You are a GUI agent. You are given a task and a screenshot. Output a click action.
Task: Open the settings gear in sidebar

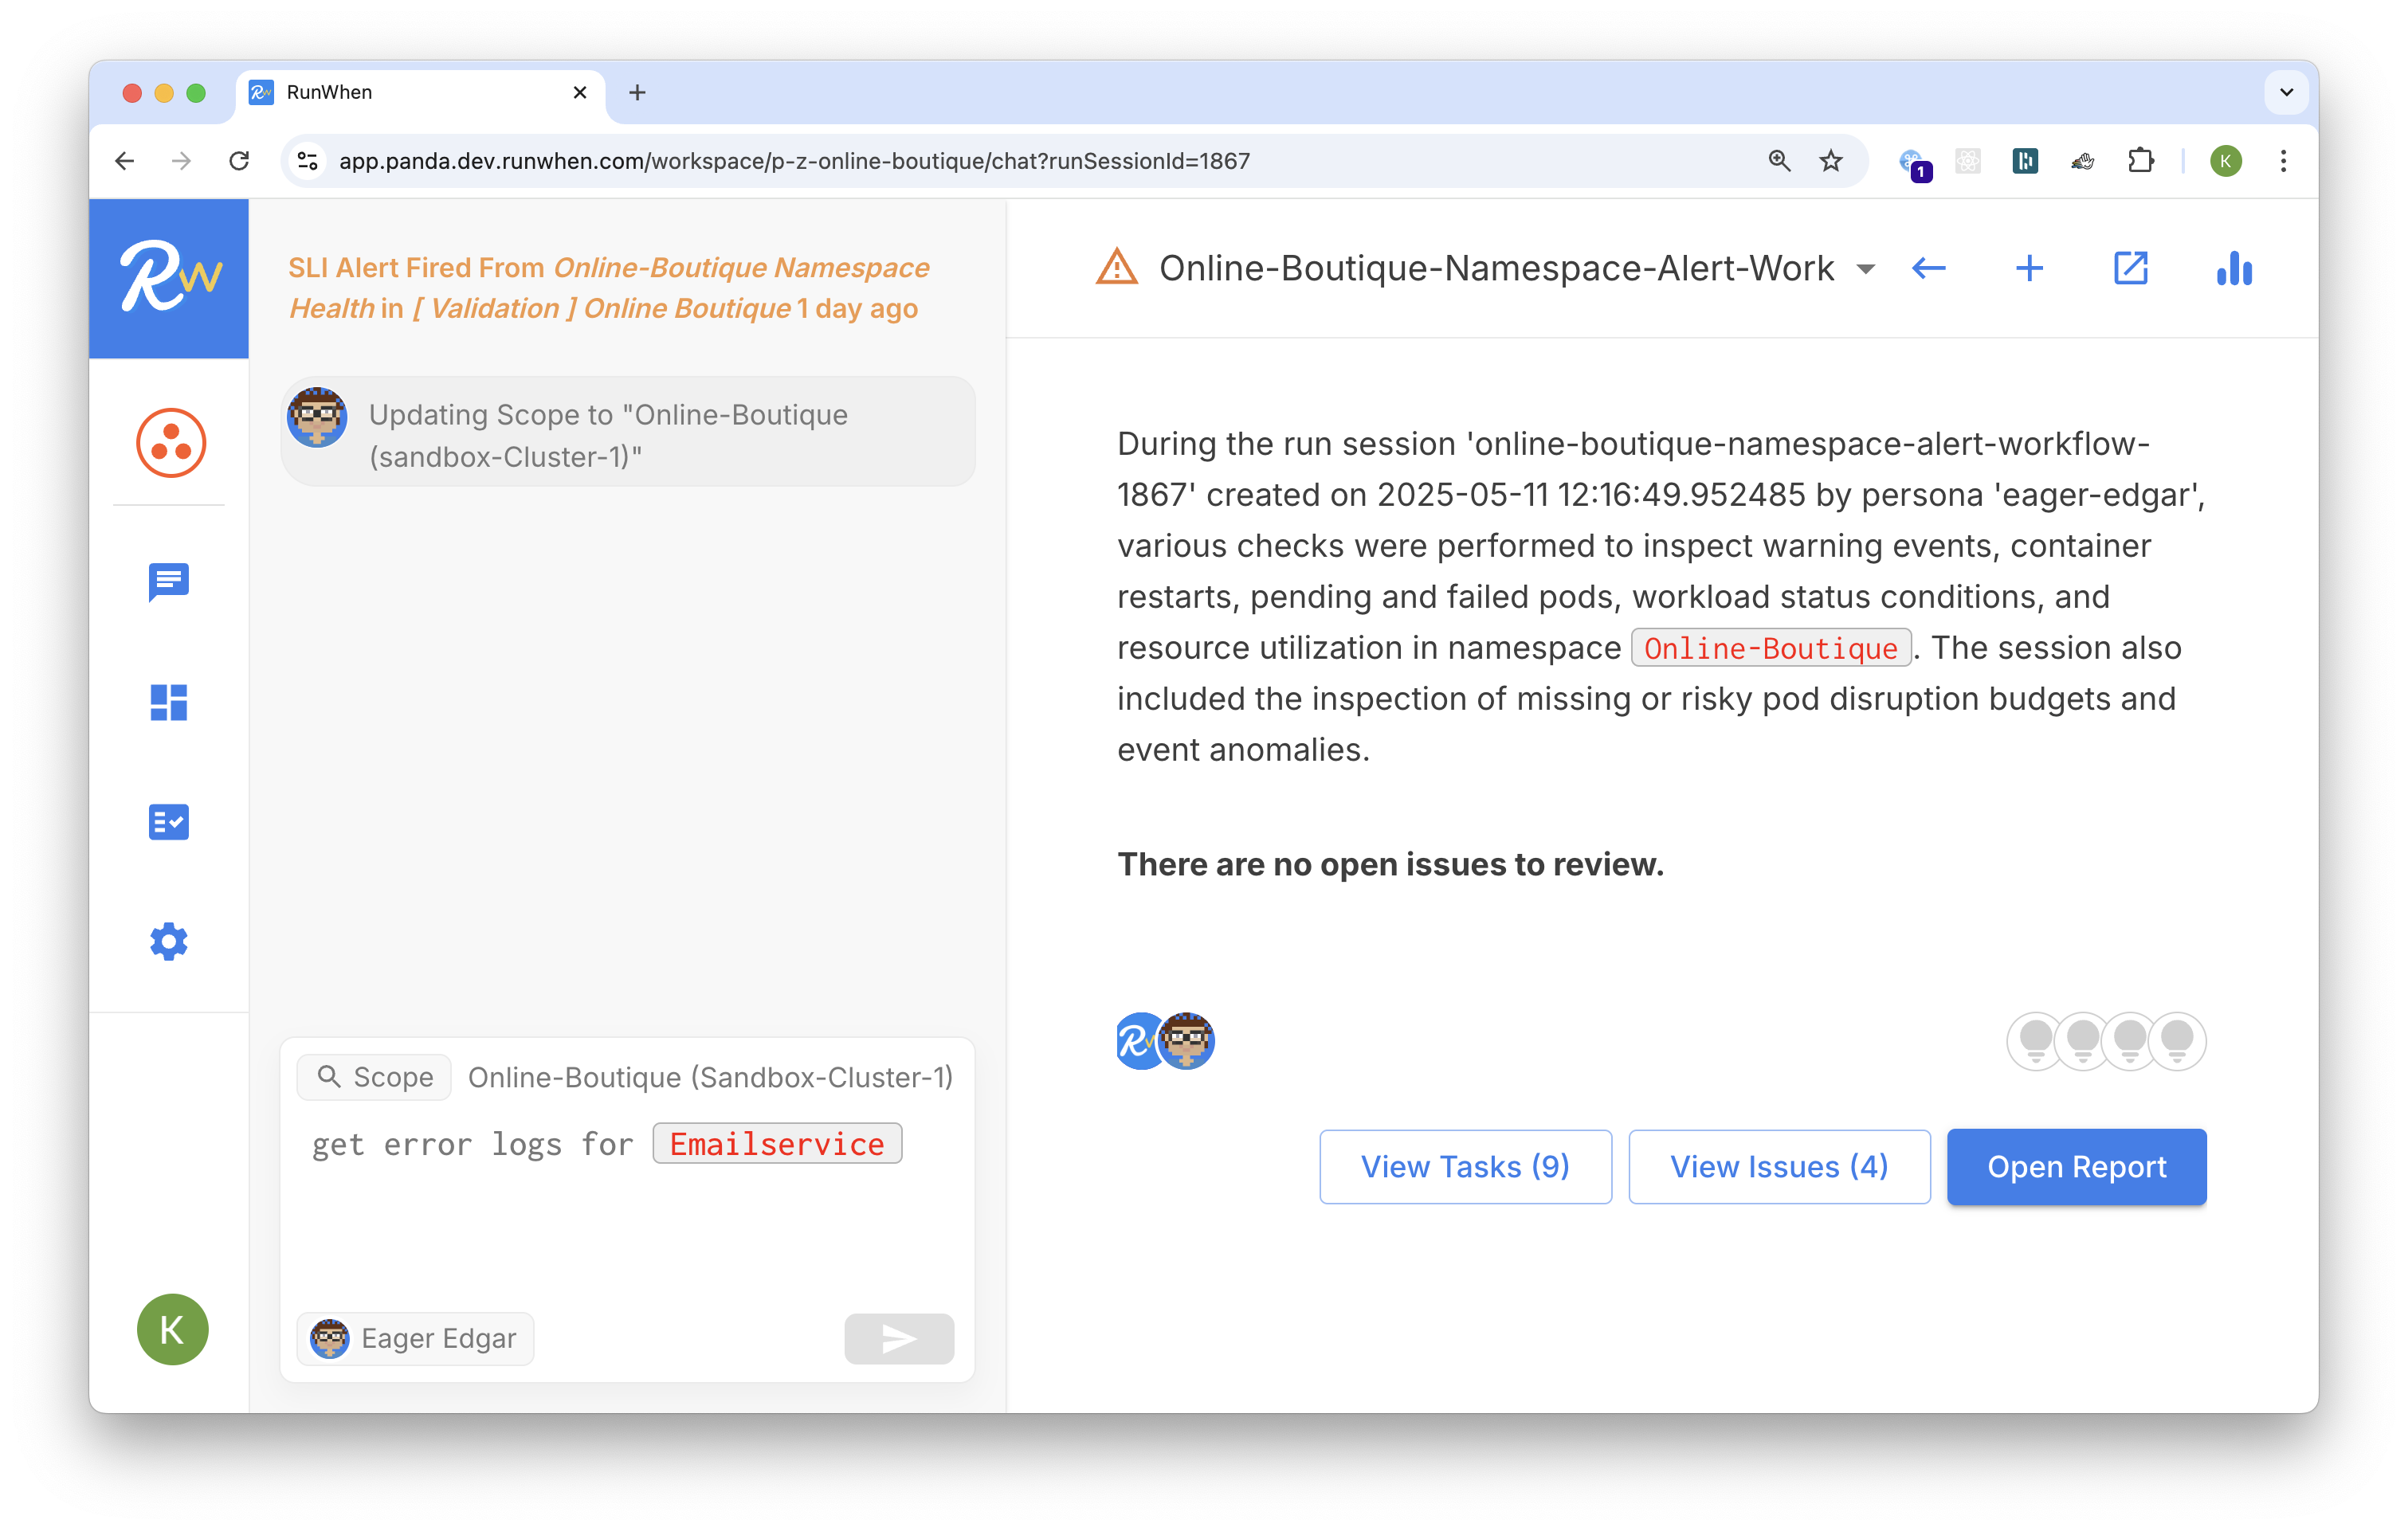coord(169,941)
